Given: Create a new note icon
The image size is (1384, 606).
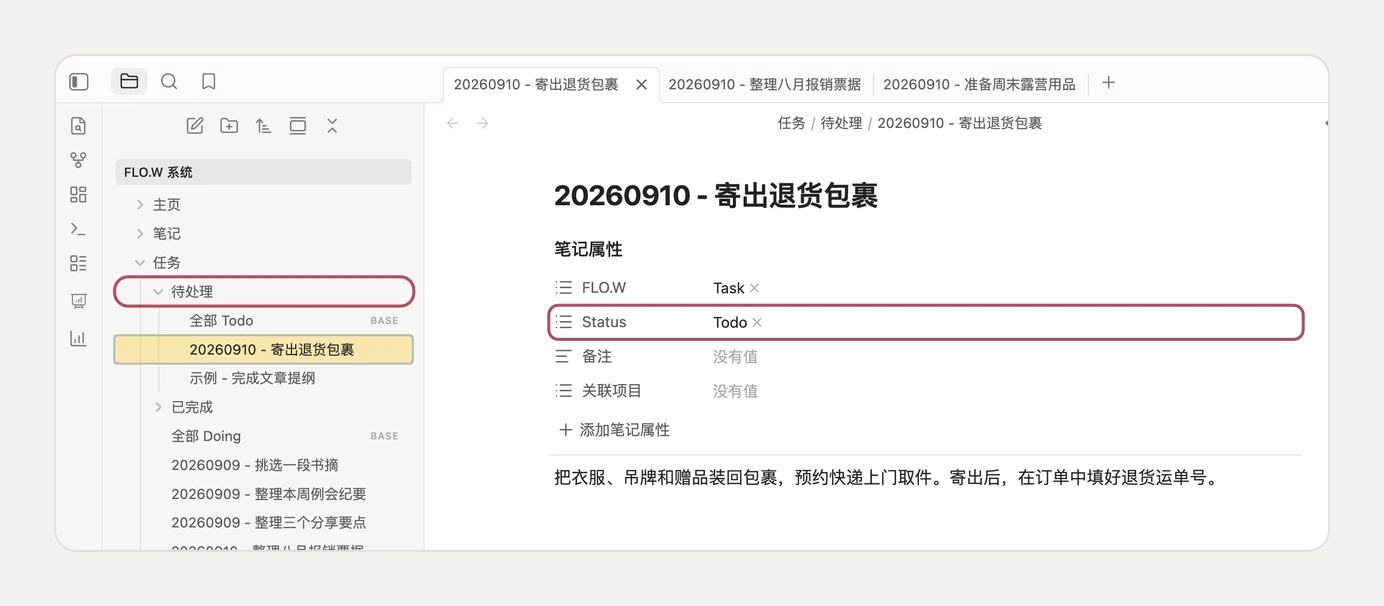Looking at the screenshot, I should pos(195,126).
